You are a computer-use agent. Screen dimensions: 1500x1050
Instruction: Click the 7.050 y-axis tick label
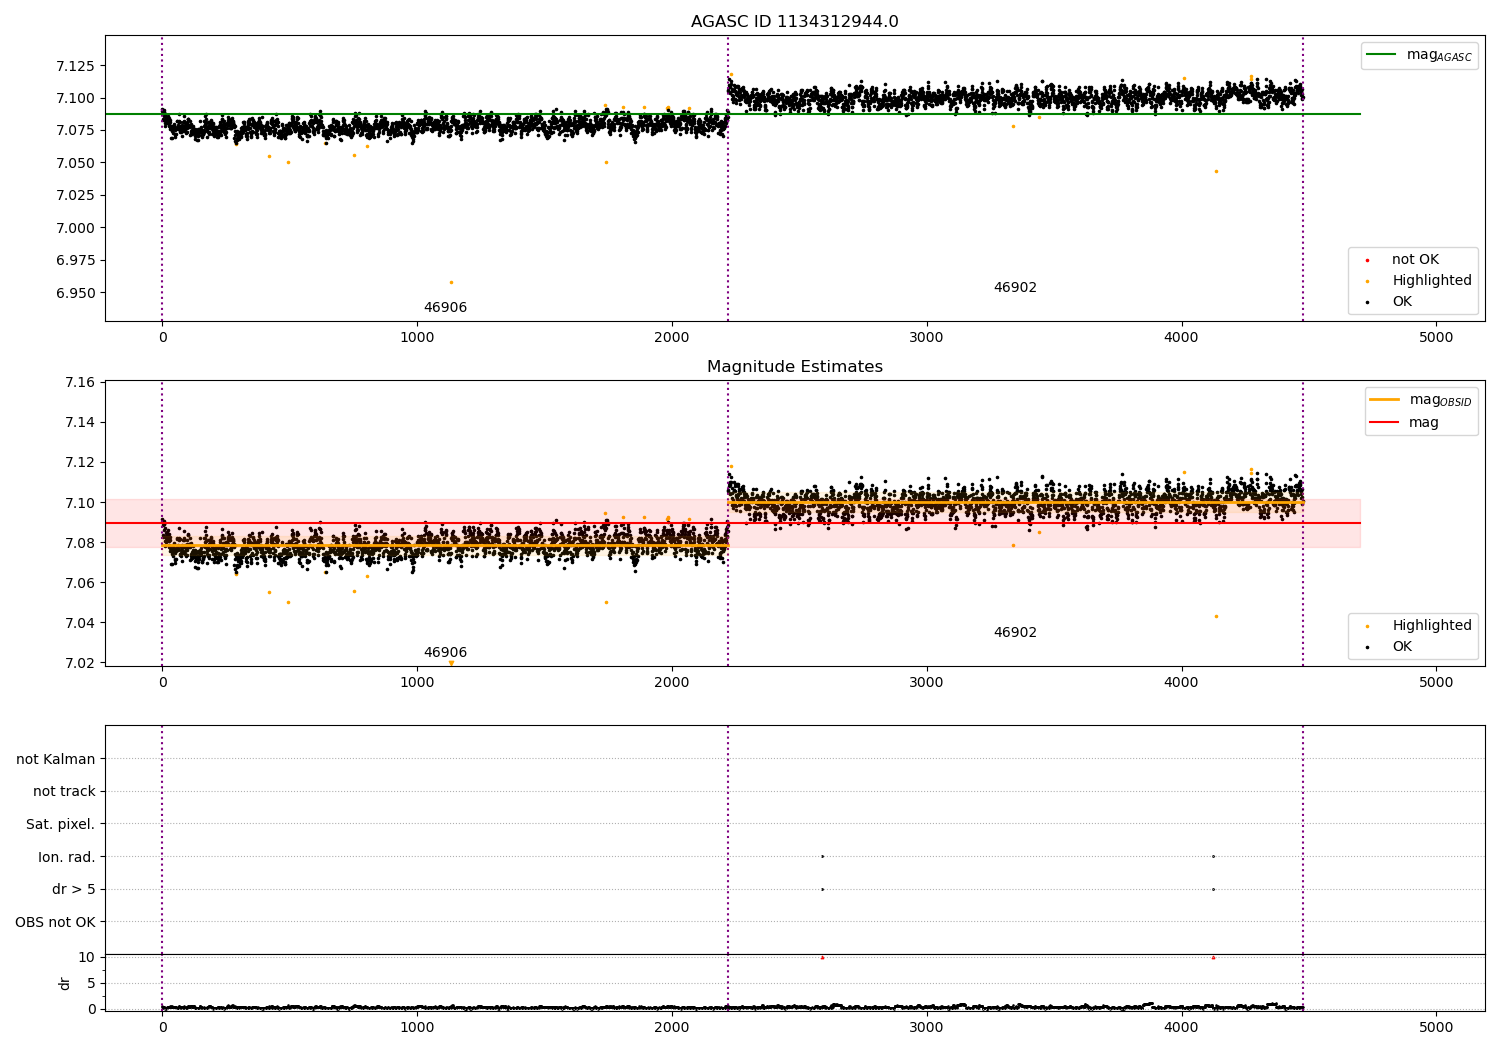(x=75, y=163)
